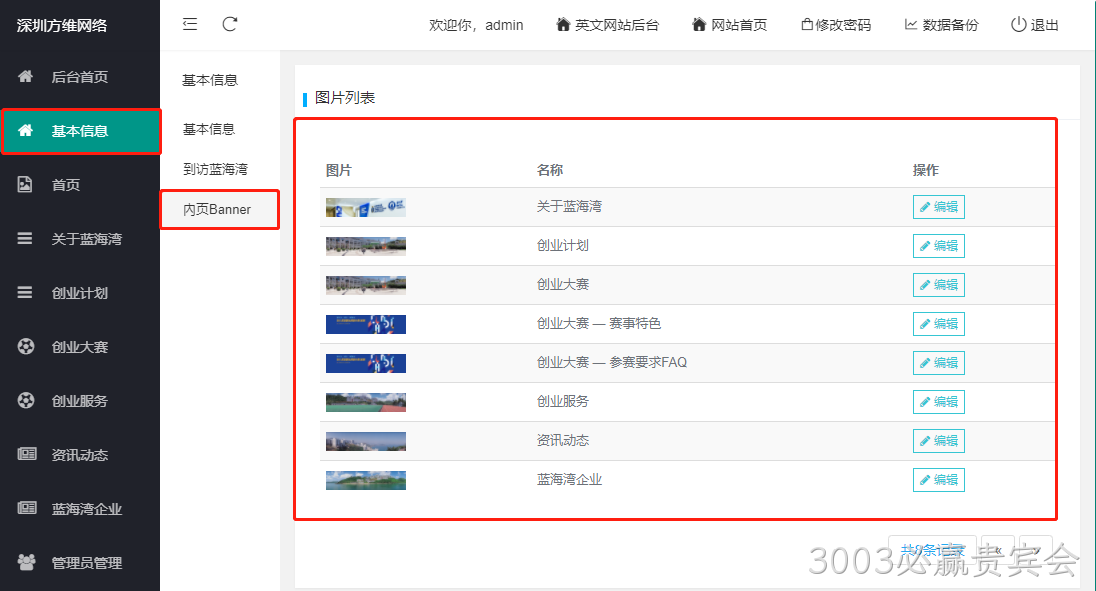
Task: Select 基本信息 in the dark sidebar
Action: click(x=80, y=131)
